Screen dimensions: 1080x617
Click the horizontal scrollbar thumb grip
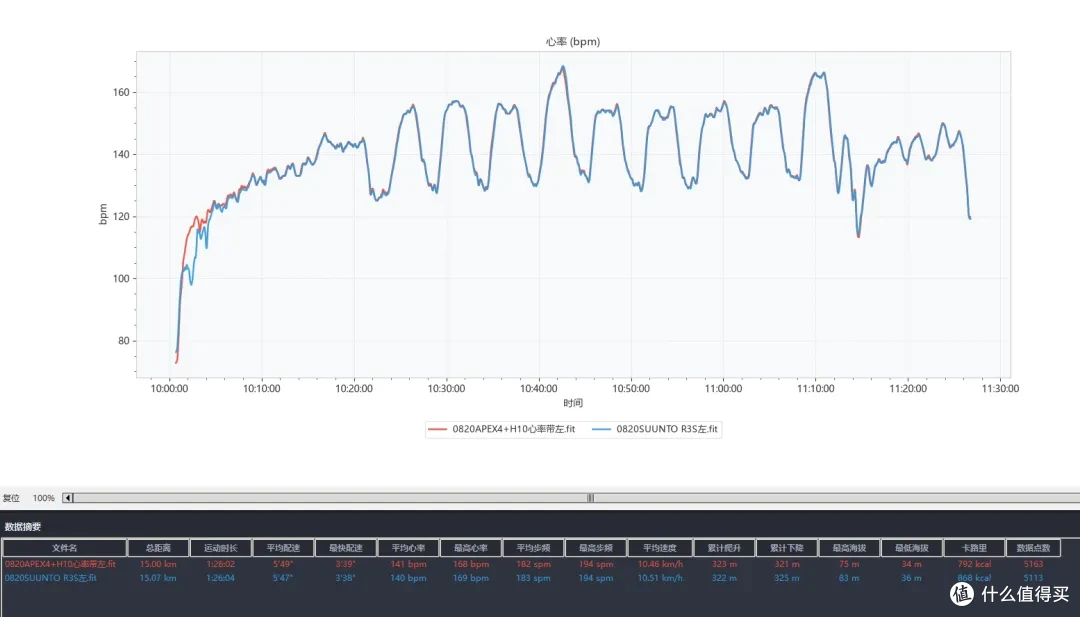[x=590, y=498]
